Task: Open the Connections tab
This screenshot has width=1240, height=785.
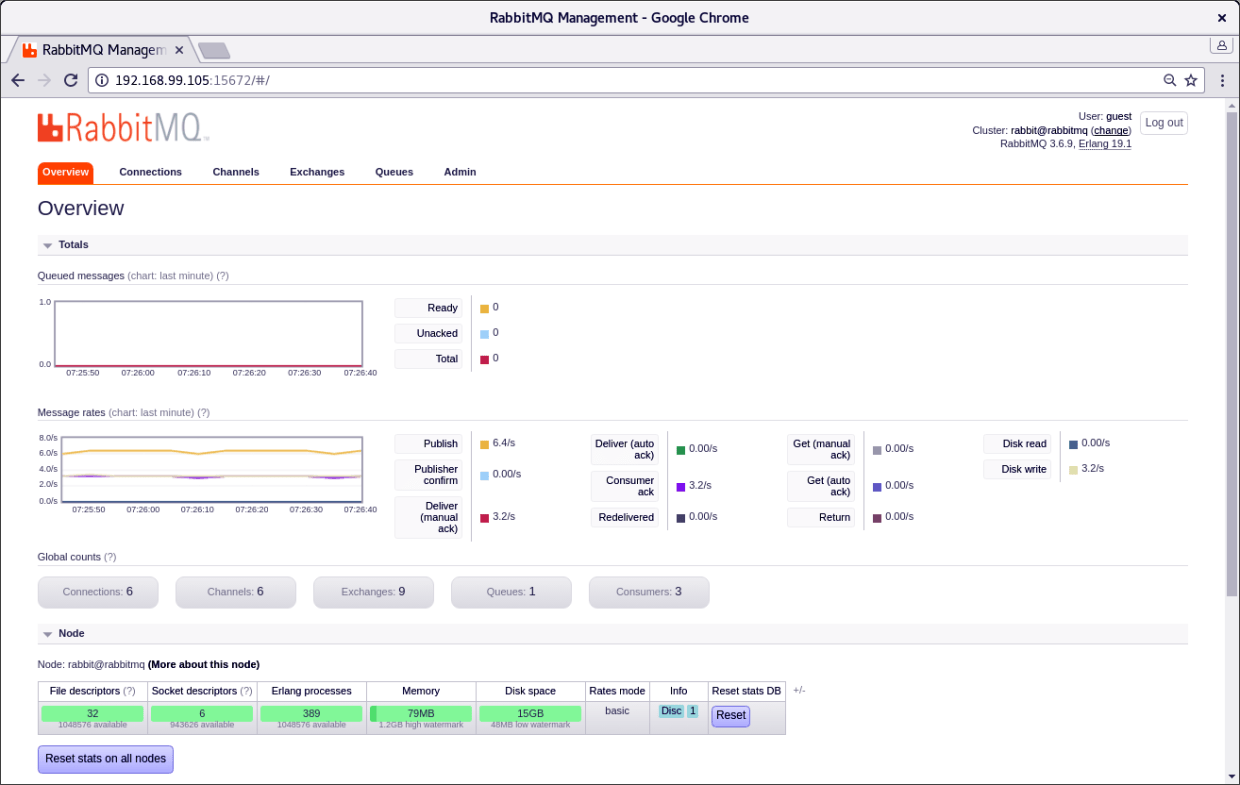Action: coord(151,172)
